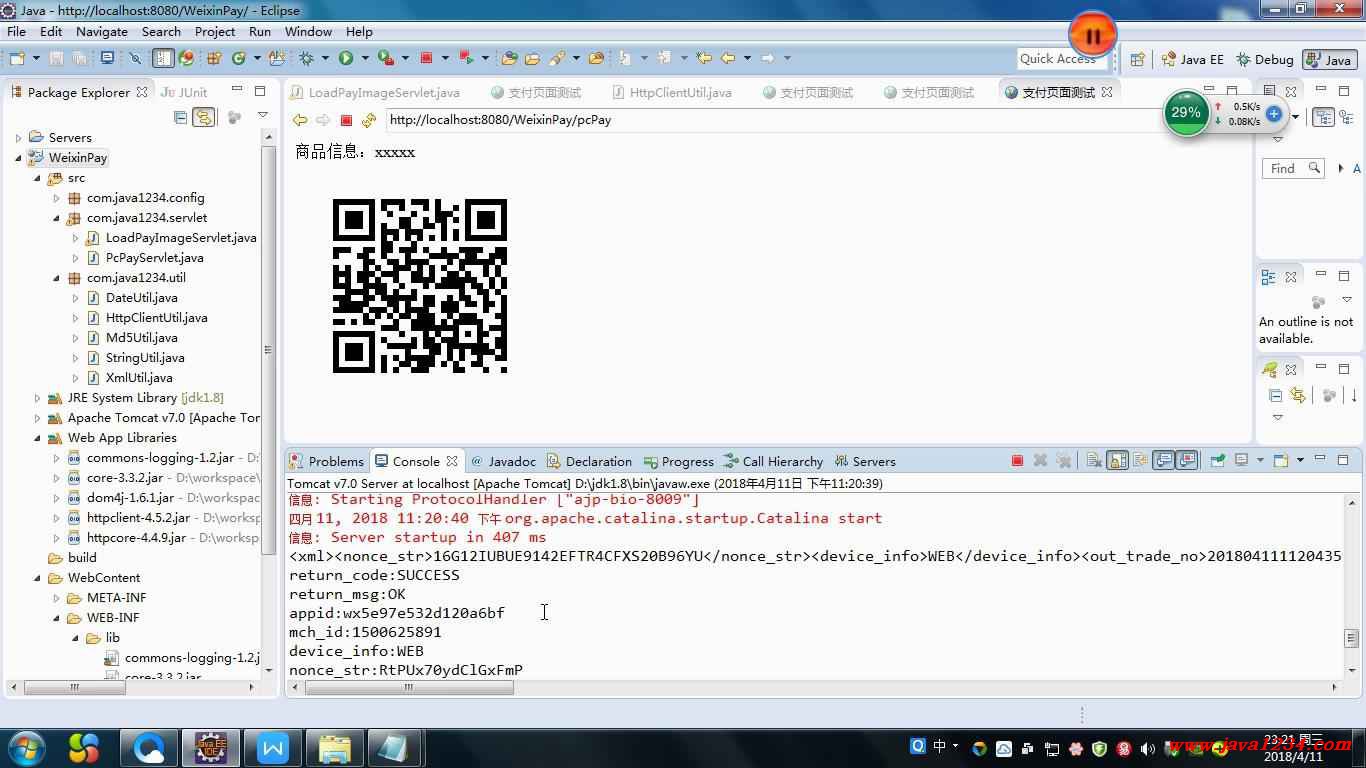1366x768 pixels.
Task: Go back in the internal browser
Action: click(x=299, y=120)
